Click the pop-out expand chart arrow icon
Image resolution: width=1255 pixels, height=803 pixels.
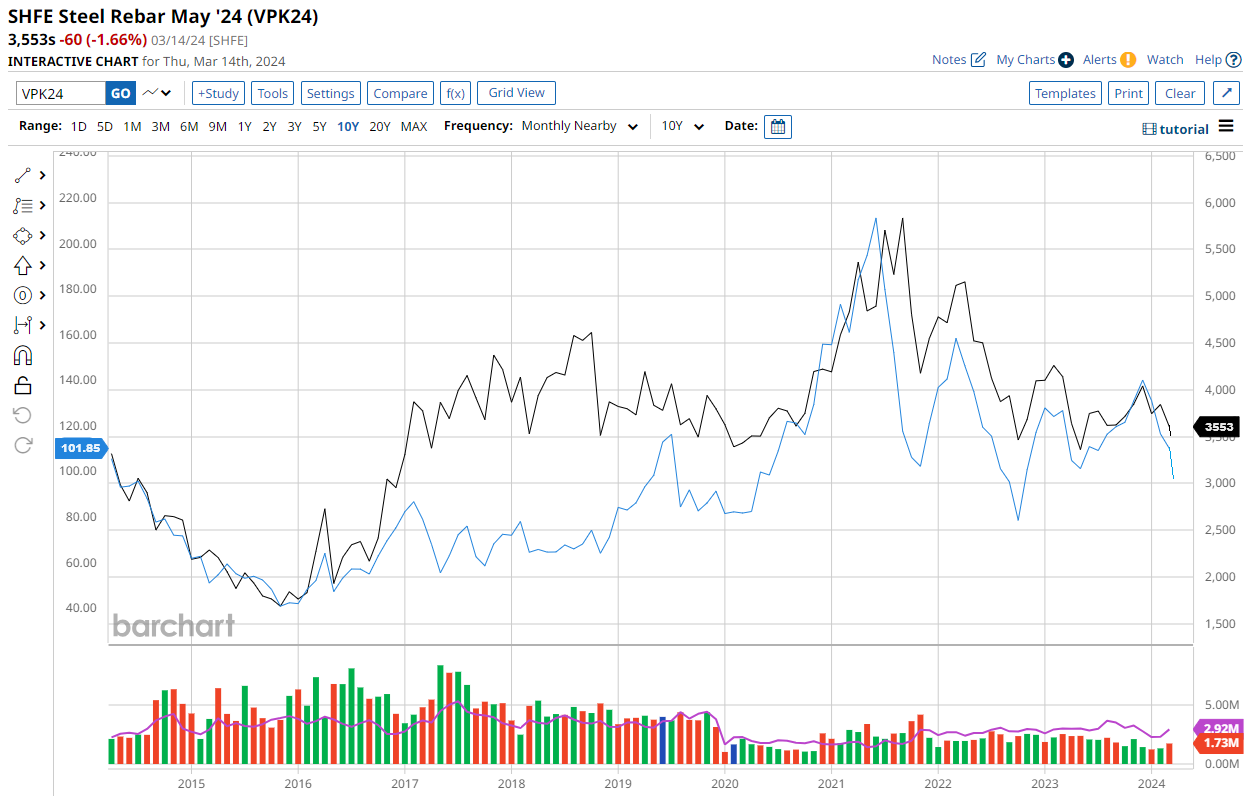[x=1226, y=93]
